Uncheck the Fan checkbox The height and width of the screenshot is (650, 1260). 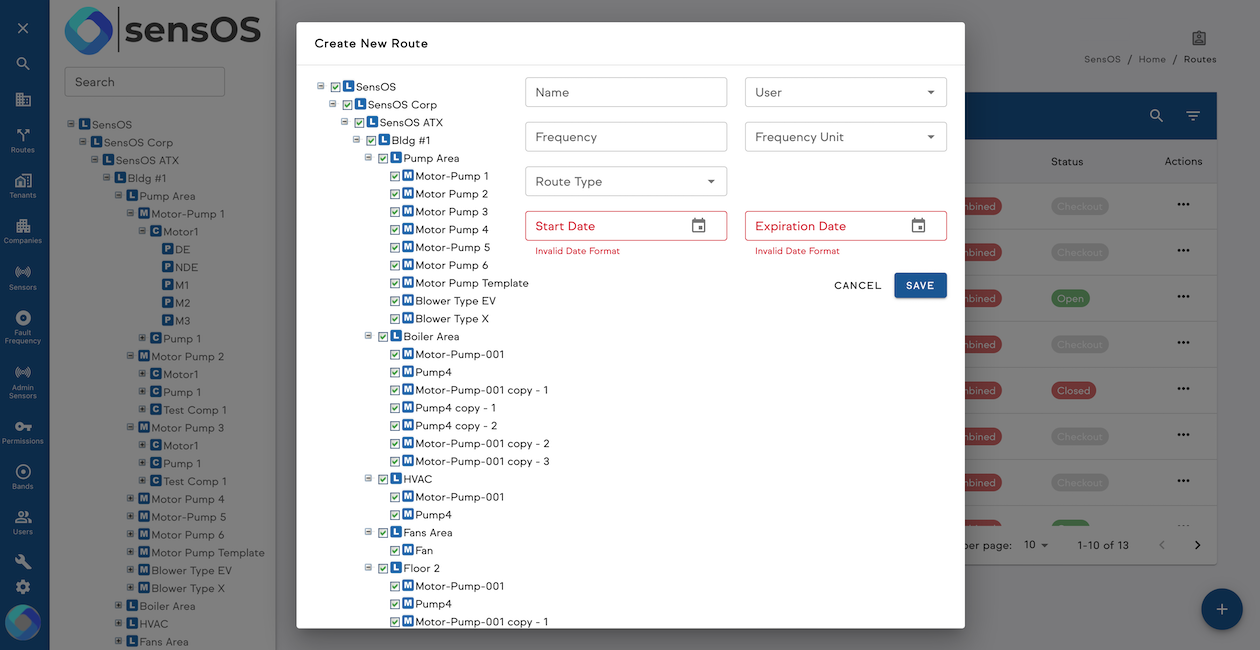[x=396, y=551]
